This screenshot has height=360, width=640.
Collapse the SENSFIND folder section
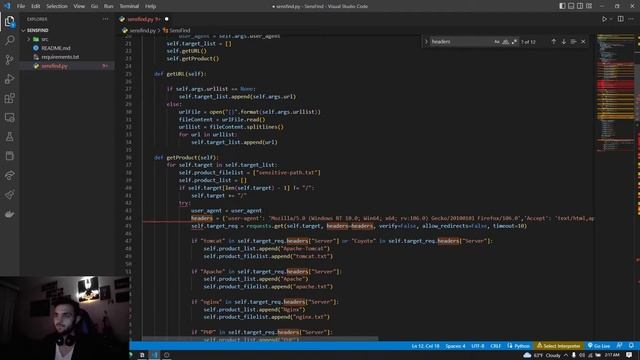67,30
